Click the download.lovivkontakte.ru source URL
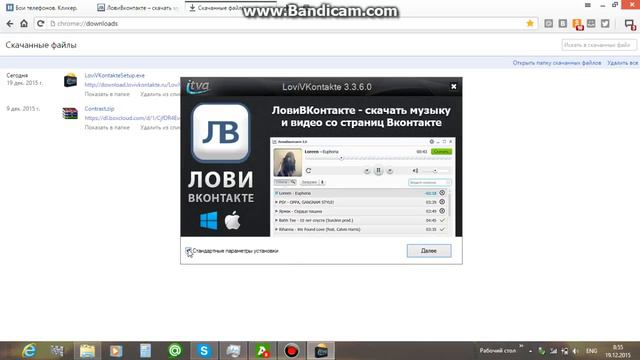640x360 pixels. [132, 85]
